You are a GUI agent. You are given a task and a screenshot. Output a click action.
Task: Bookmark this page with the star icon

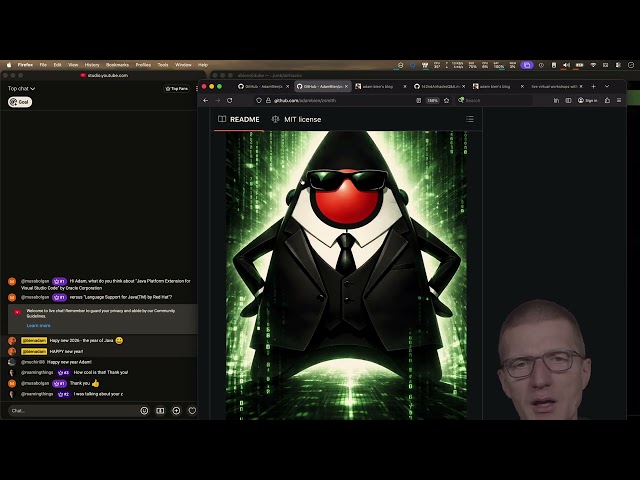pos(447,100)
